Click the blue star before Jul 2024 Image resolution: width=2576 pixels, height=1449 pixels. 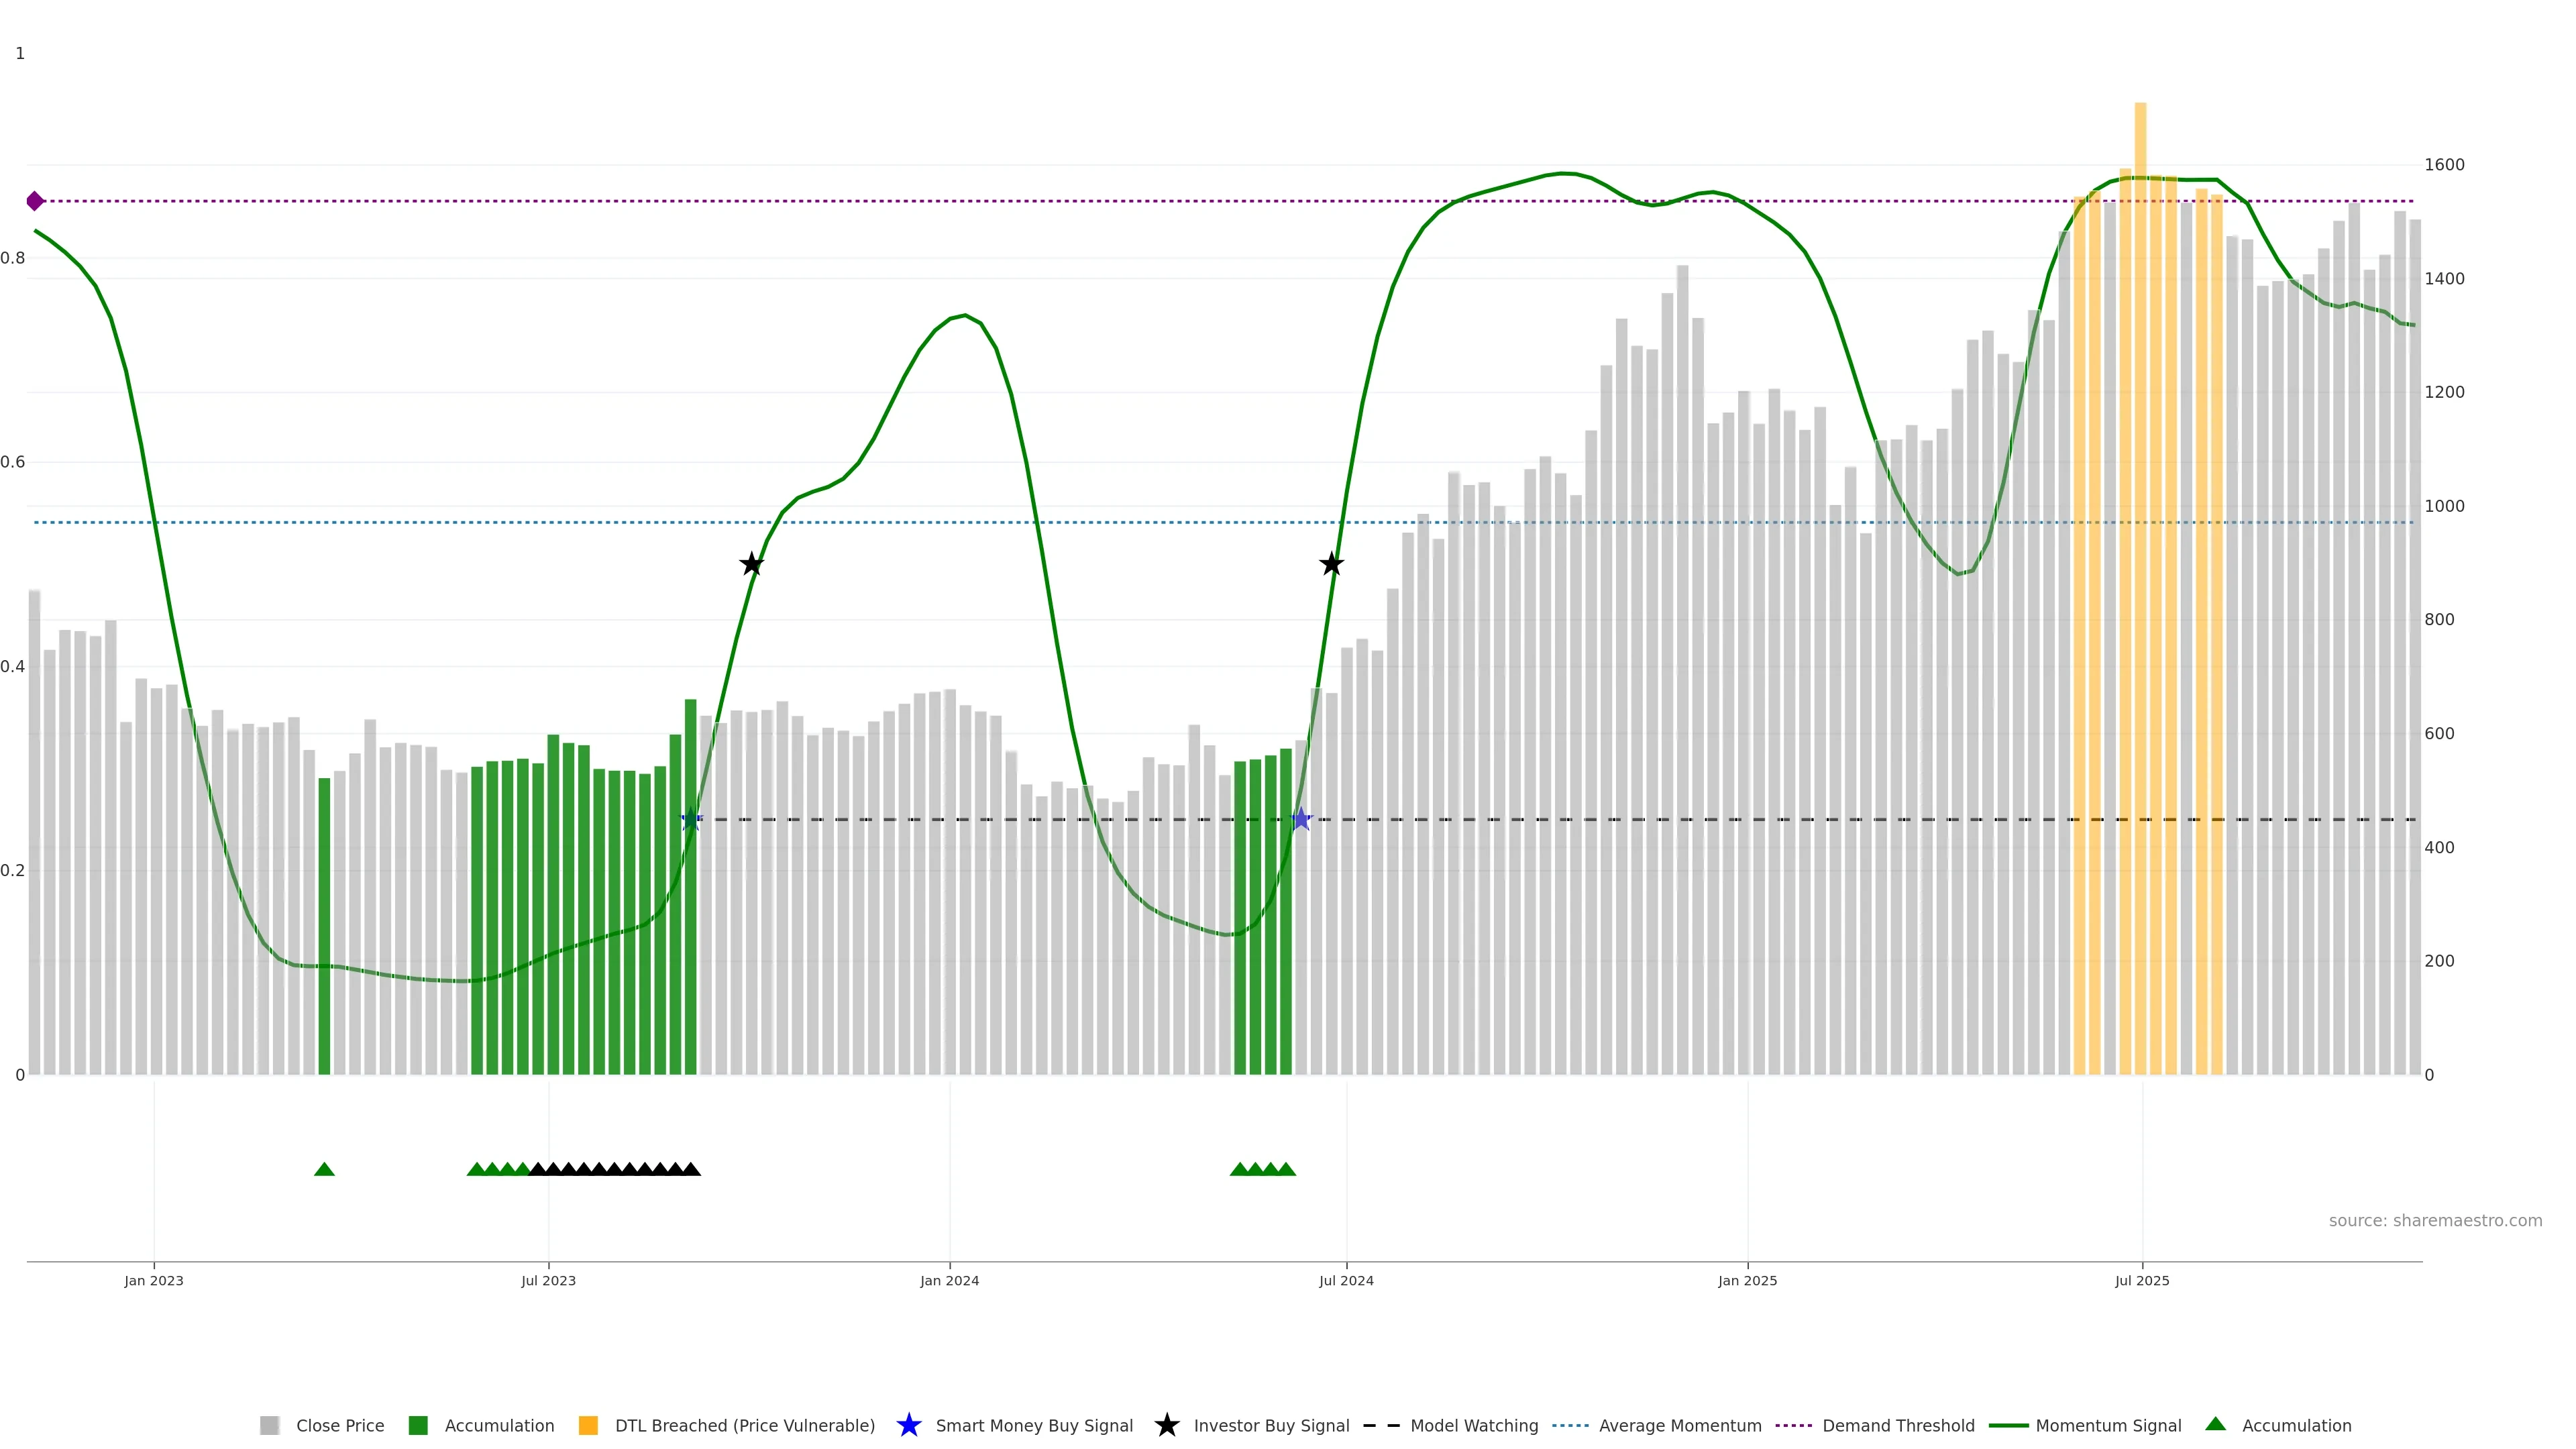[x=1300, y=819]
